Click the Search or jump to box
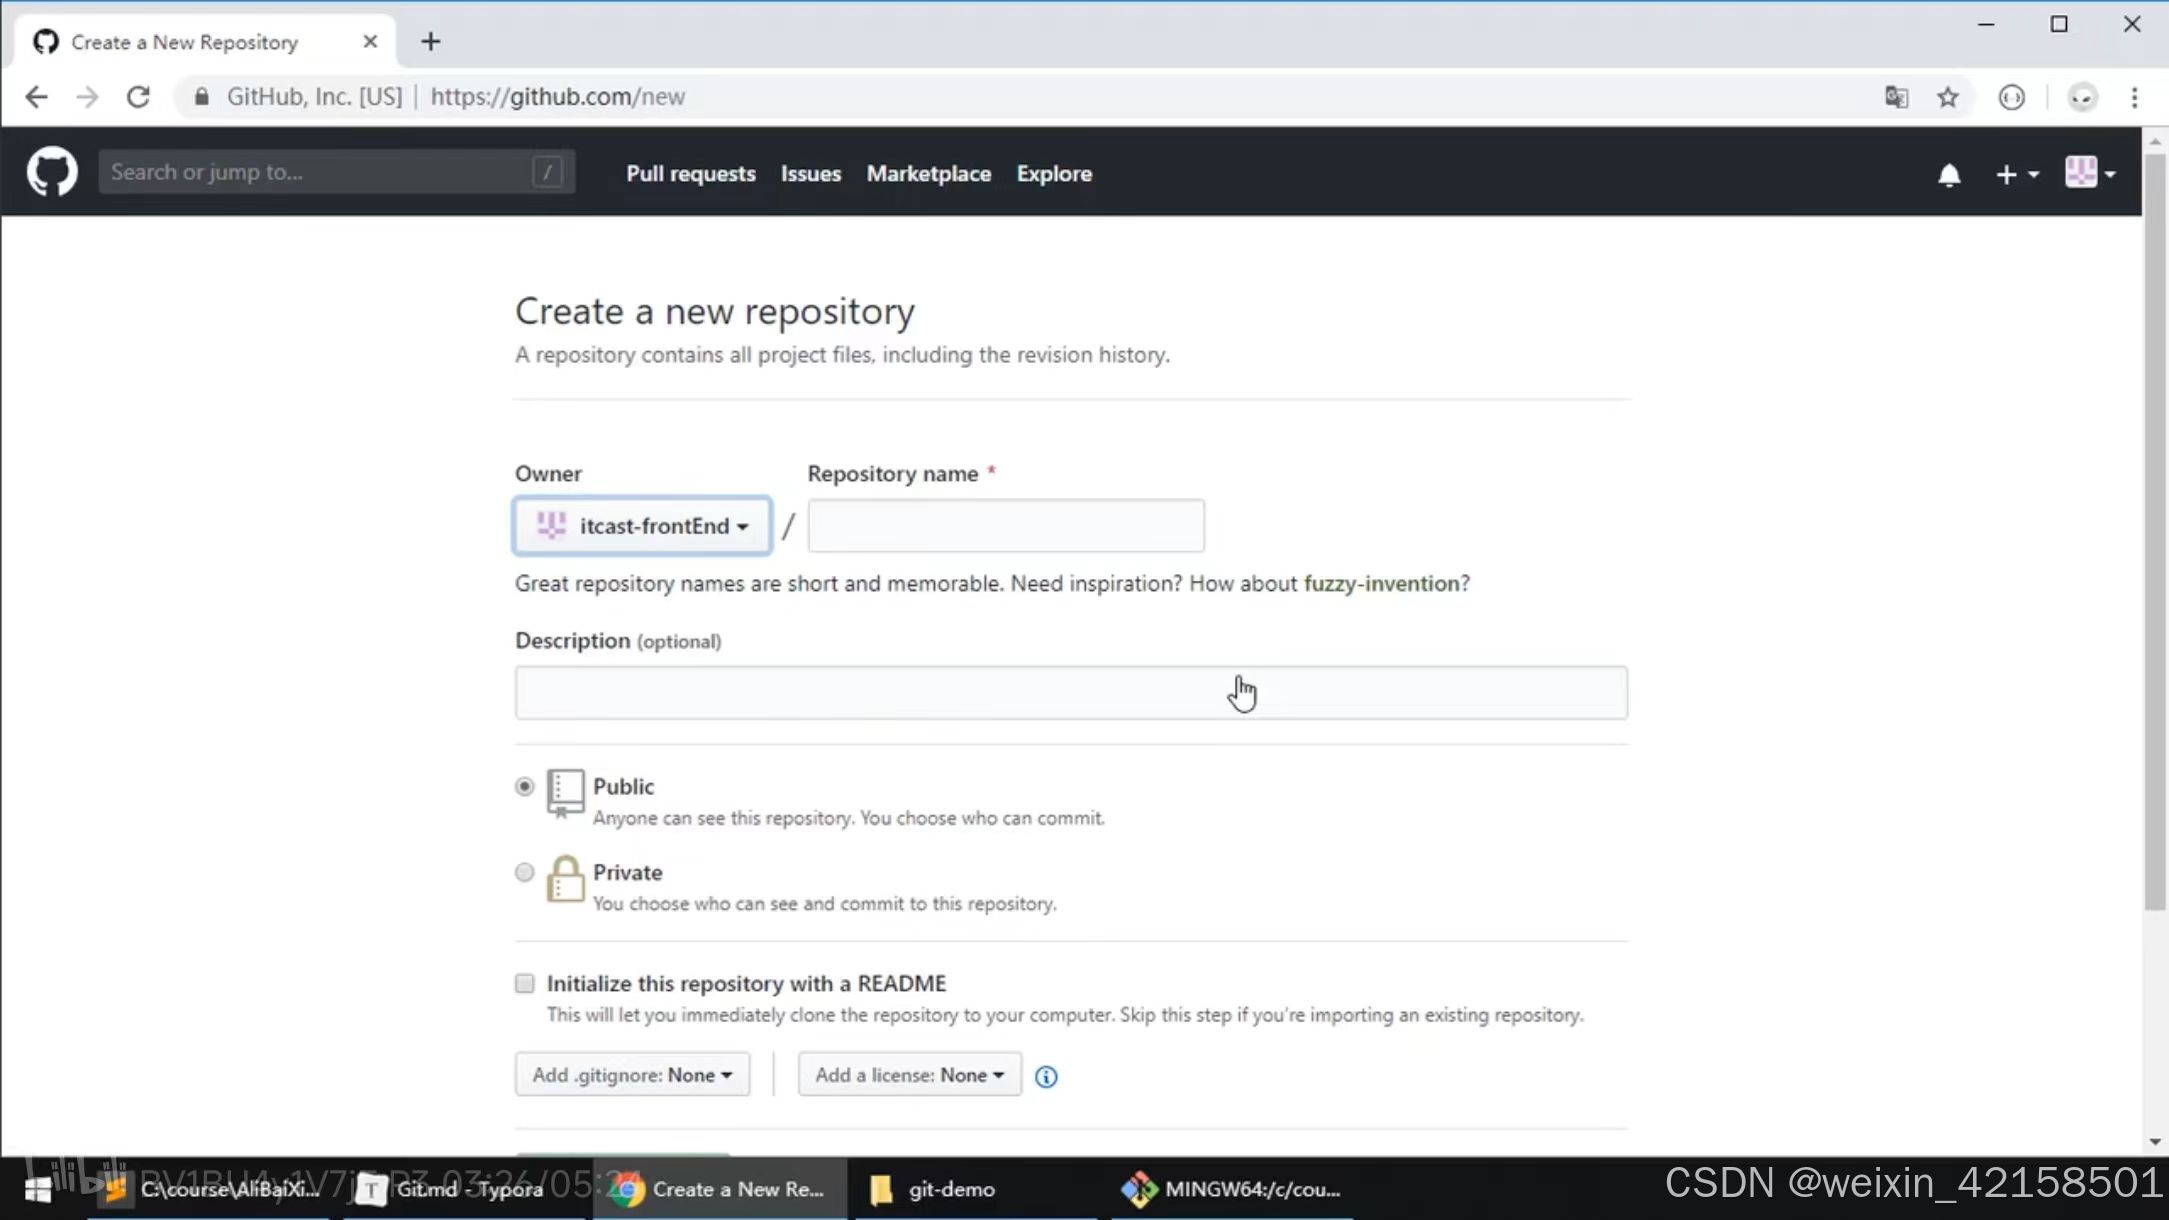 click(x=336, y=172)
